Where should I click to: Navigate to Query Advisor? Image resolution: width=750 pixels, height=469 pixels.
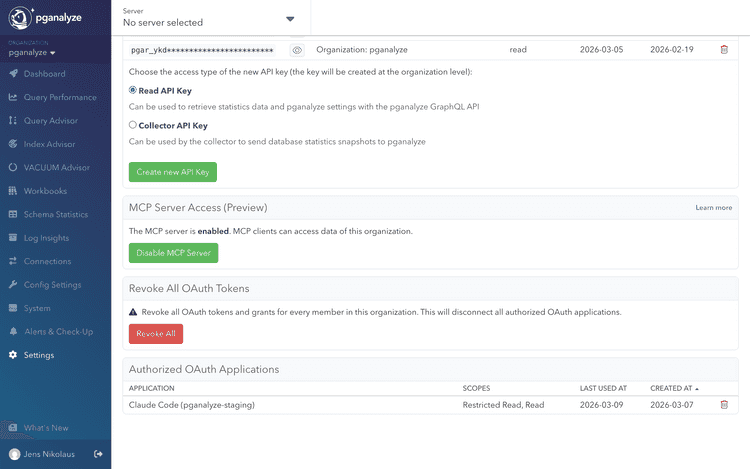(51, 120)
